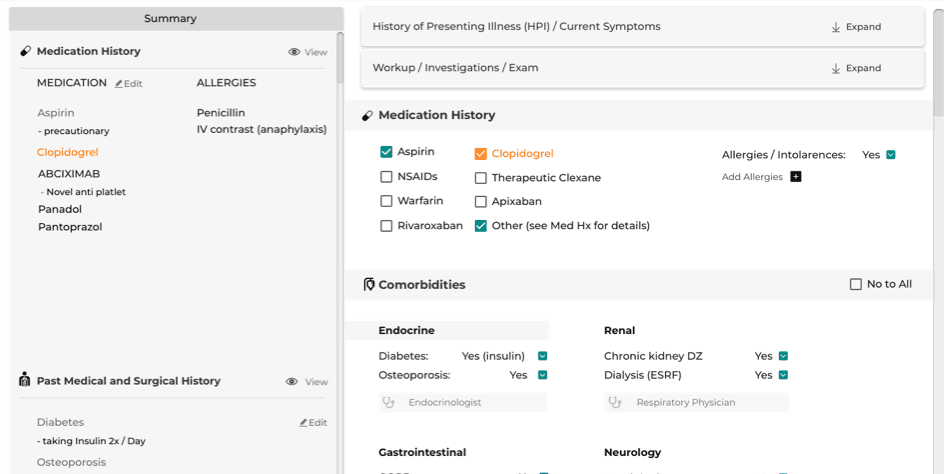Select the Summary tab header

coord(170,19)
